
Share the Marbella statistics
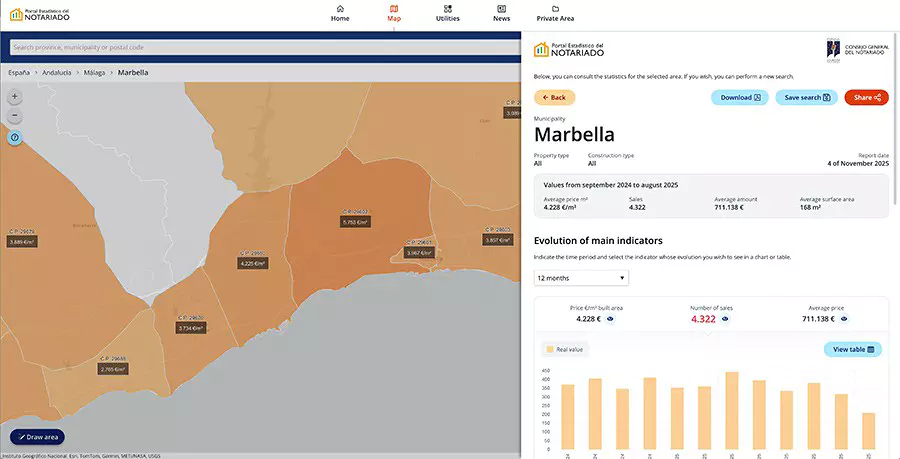click(866, 97)
